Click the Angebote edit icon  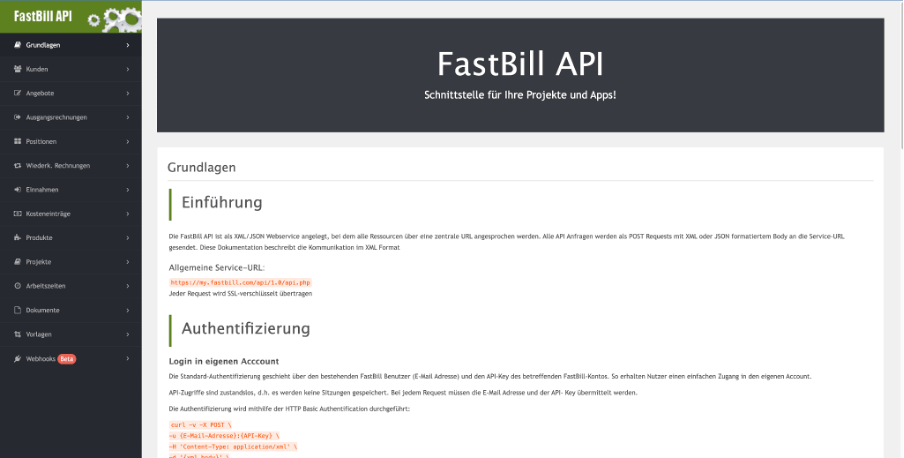tap(17, 93)
